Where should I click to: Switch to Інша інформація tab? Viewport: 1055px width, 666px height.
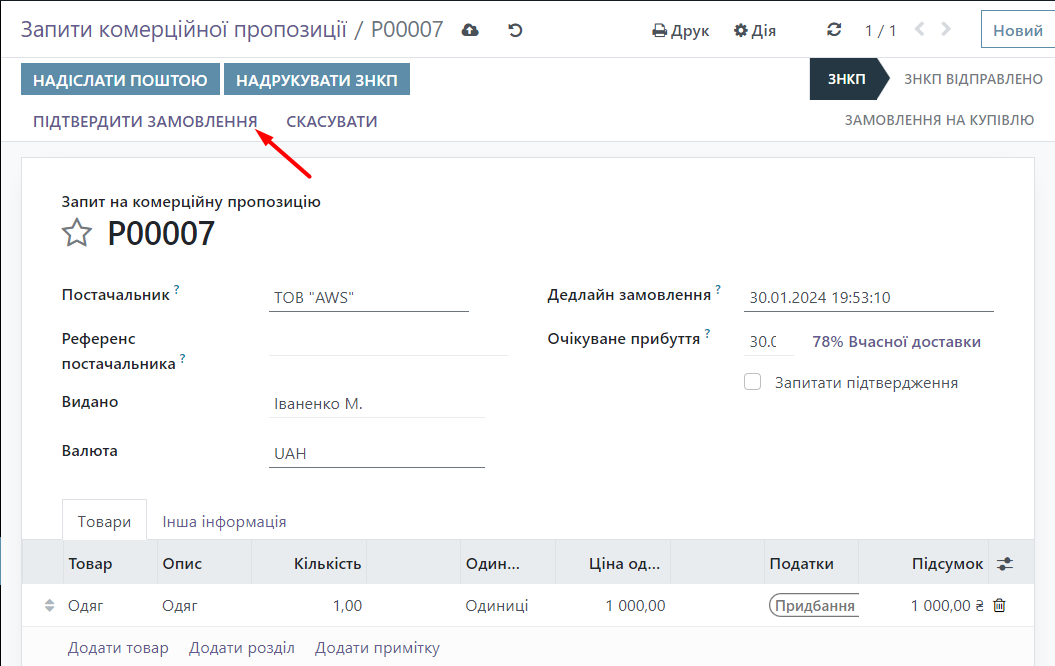click(224, 521)
